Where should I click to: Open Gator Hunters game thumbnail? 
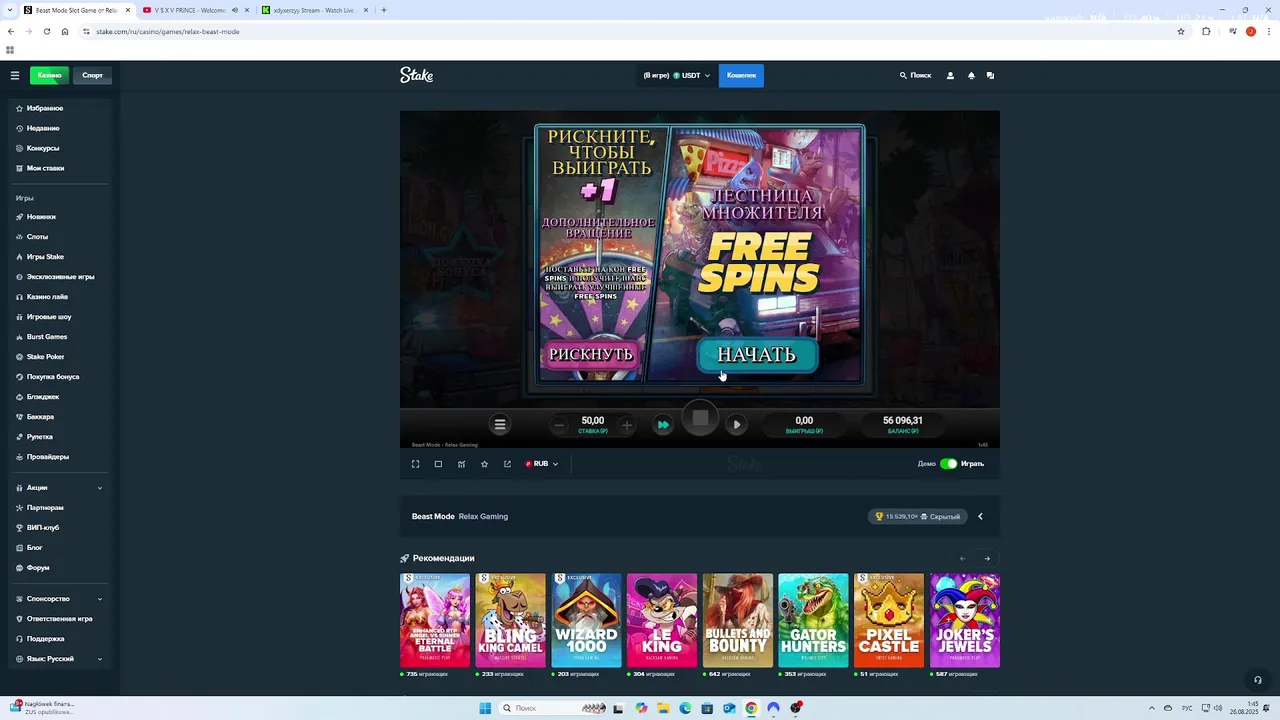pyautogui.click(x=813, y=620)
